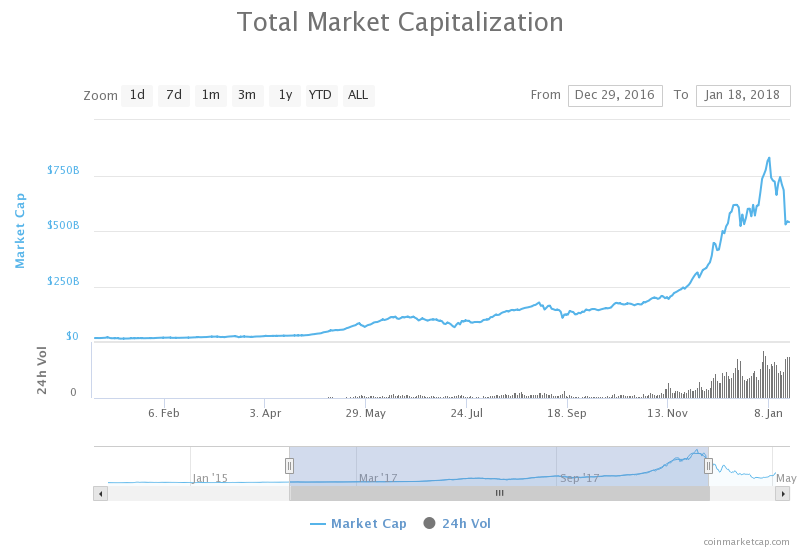Set zoom range to 1d
The image size is (800, 550).
click(137, 95)
